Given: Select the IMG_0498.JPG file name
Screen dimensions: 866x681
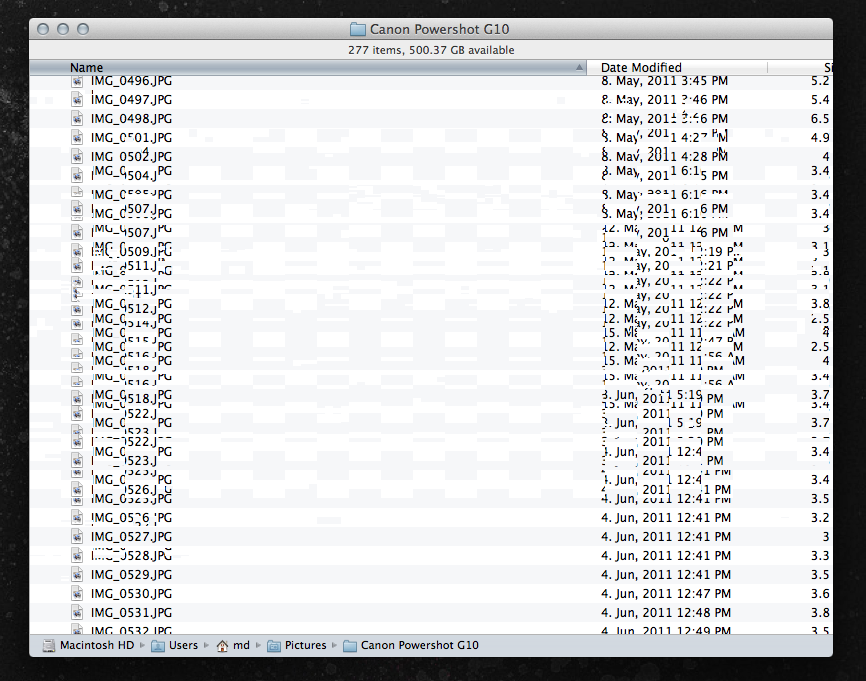Looking at the screenshot, I should pos(131,118).
